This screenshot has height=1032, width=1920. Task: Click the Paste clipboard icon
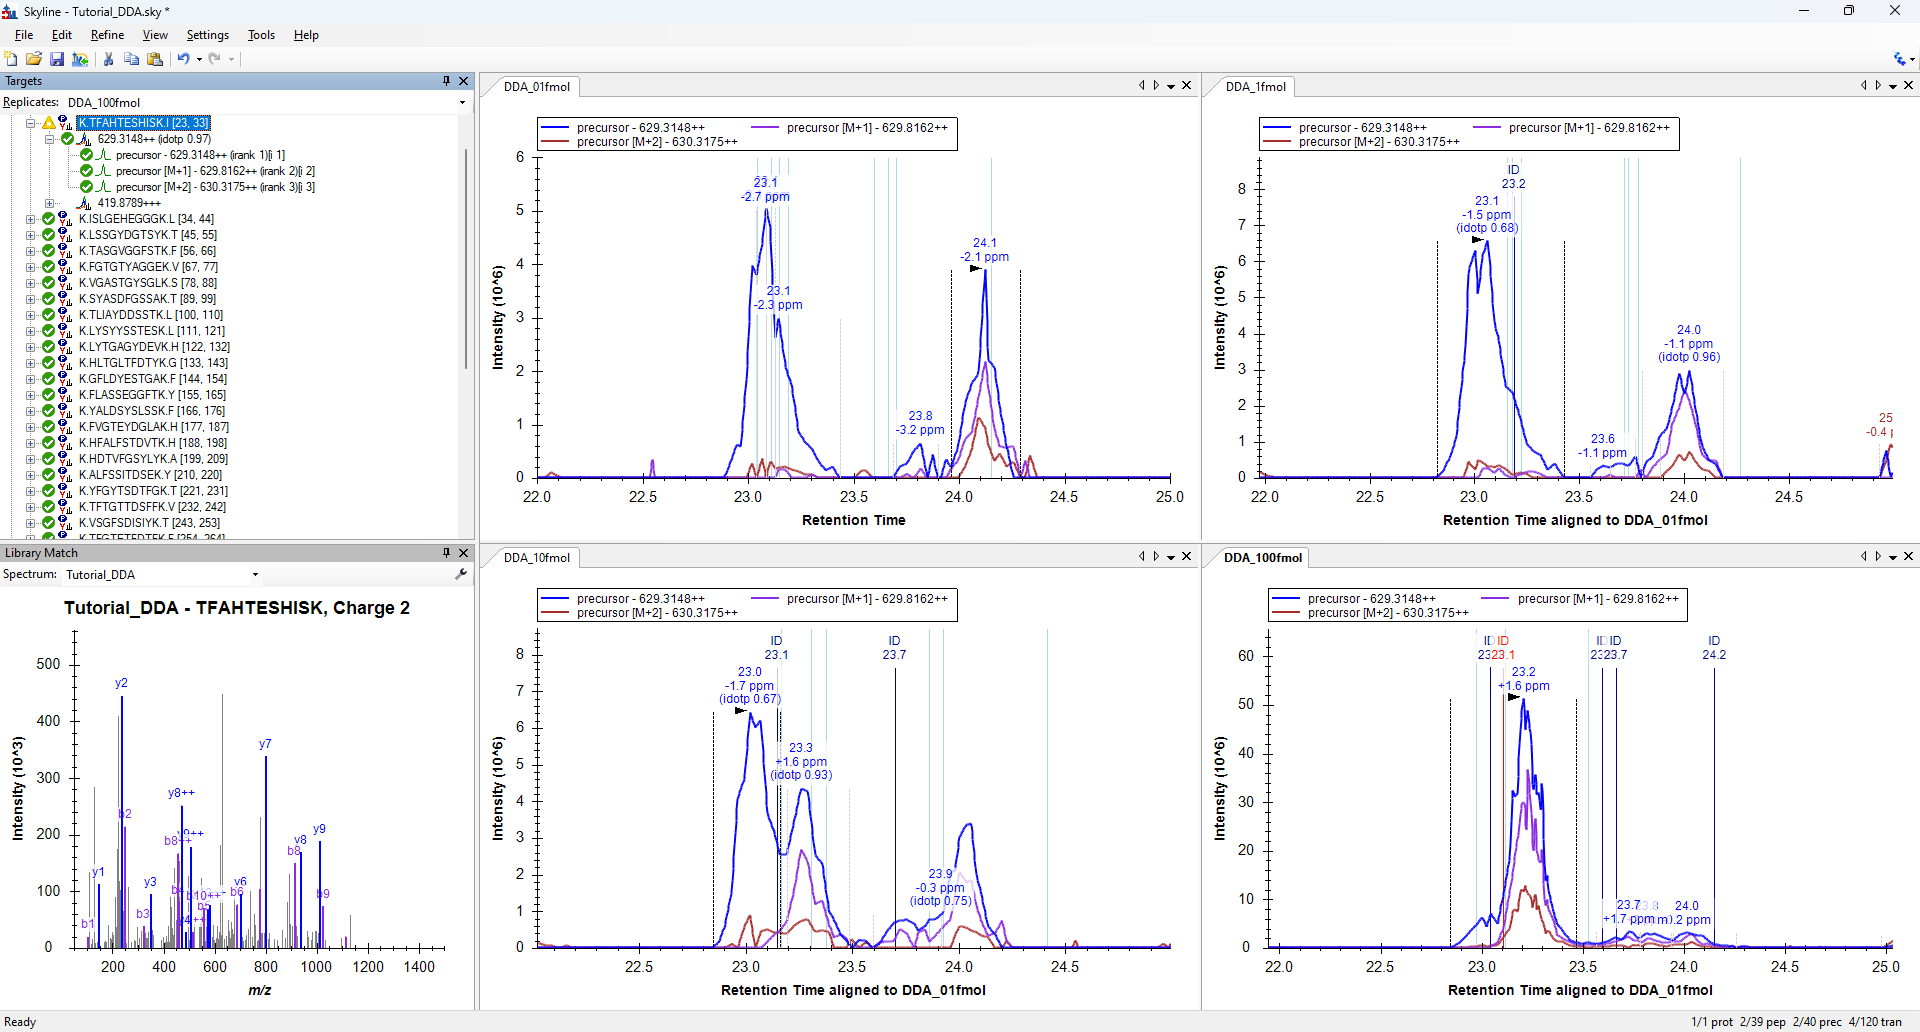pos(155,59)
